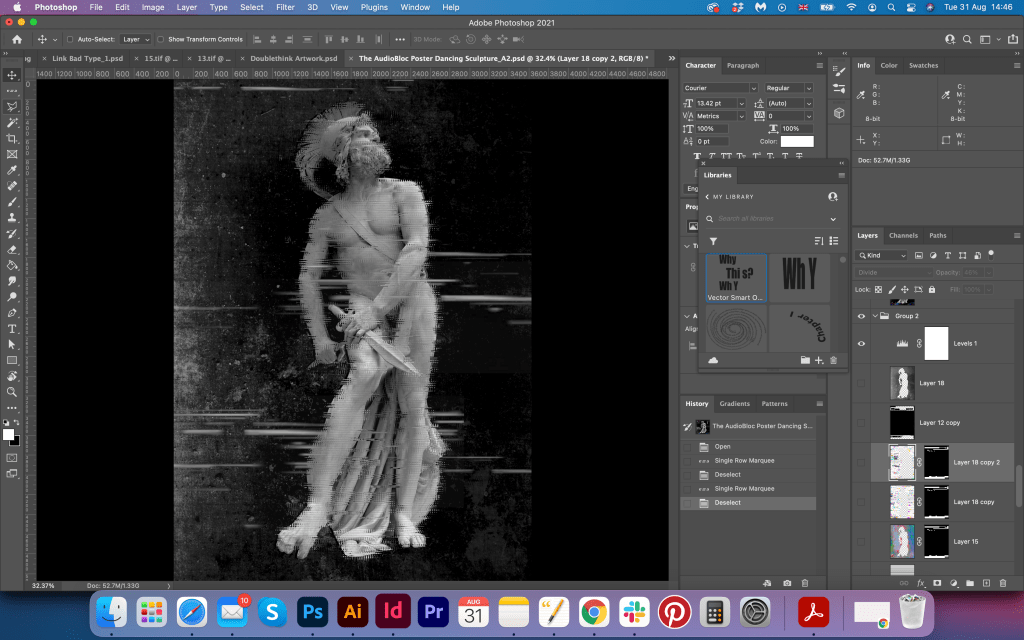This screenshot has width=1024, height=640.
Task: Show the Layer 12 copy layer
Action: click(861, 421)
